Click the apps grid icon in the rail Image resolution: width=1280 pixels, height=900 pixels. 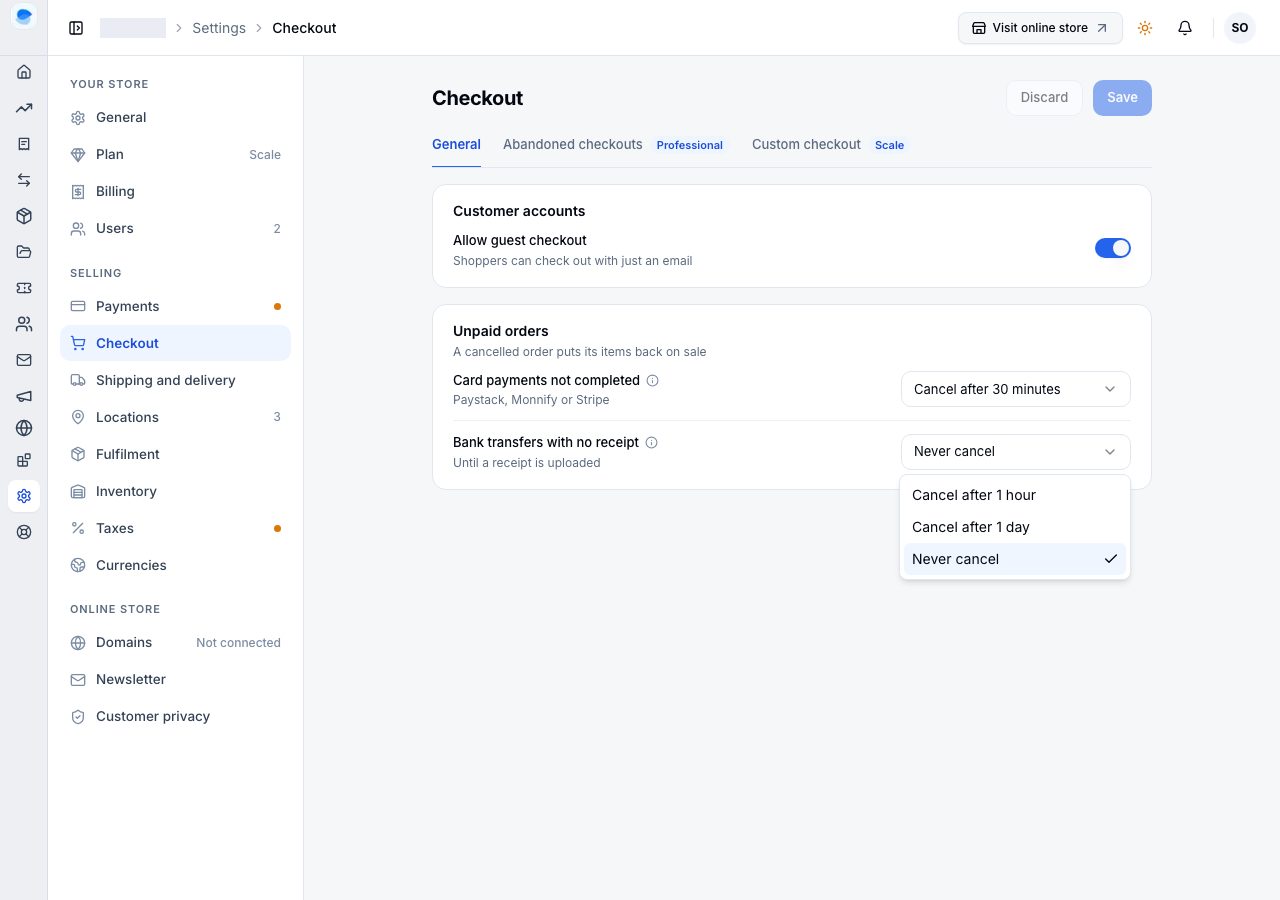(x=24, y=460)
